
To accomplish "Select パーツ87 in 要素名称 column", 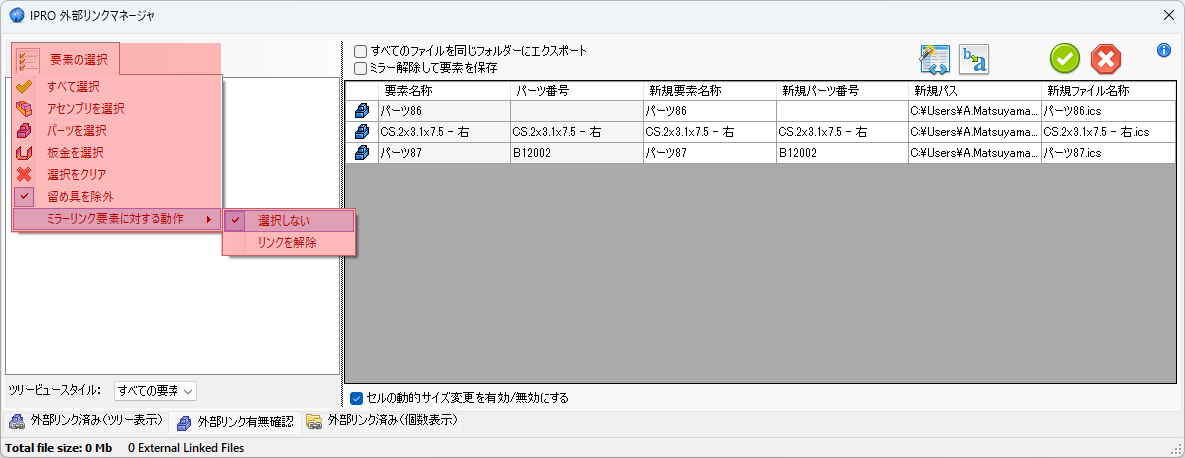I will [444, 153].
